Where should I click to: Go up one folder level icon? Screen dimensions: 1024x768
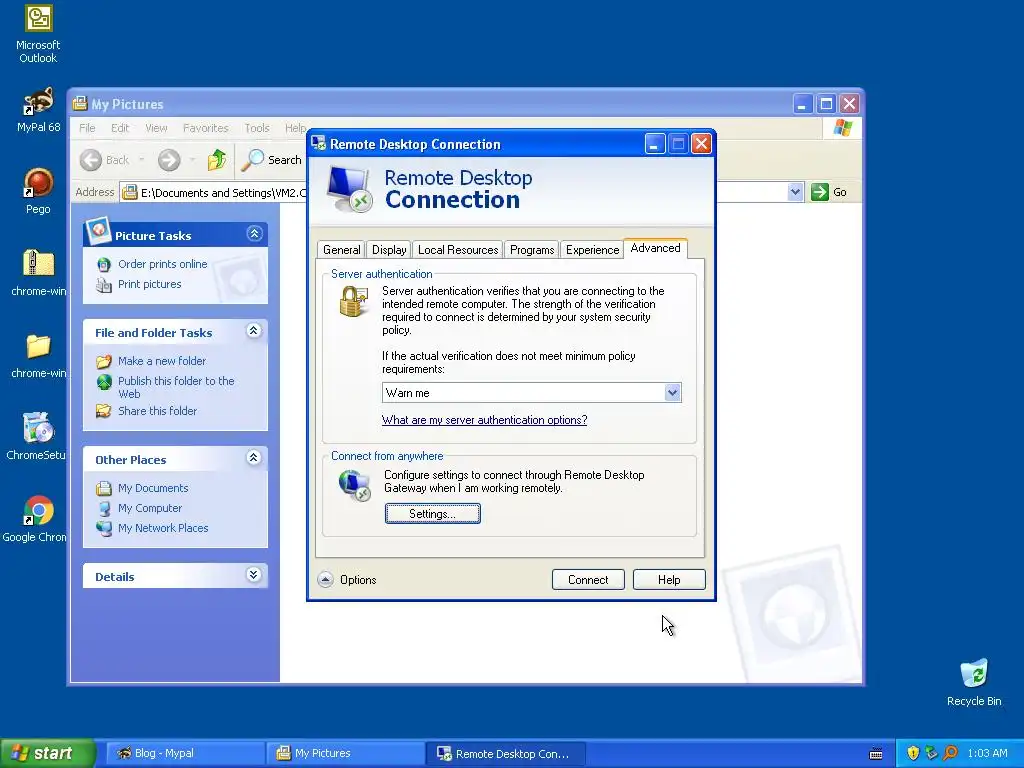pyautogui.click(x=217, y=160)
